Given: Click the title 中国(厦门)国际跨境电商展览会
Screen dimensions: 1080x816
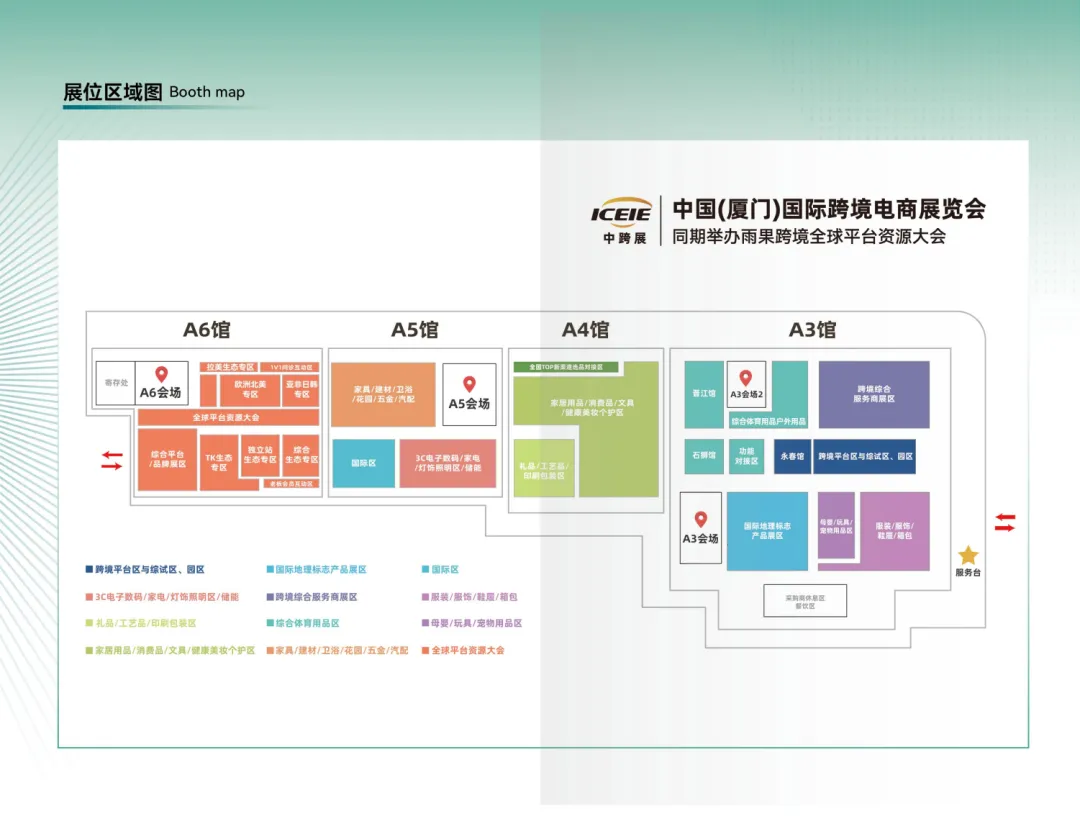Looking at the screenshot, I should pyautogui.click(x=829, y=209).
